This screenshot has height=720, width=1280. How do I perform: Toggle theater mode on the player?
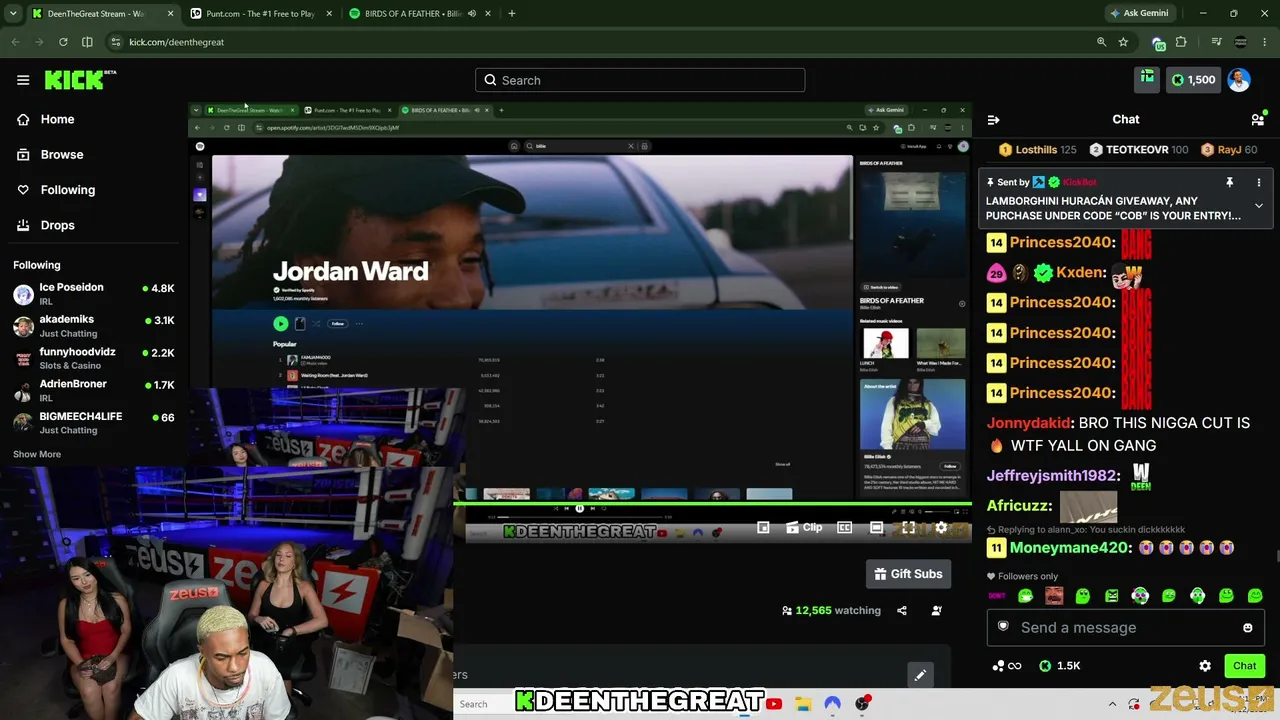click(x=877, y=528)
